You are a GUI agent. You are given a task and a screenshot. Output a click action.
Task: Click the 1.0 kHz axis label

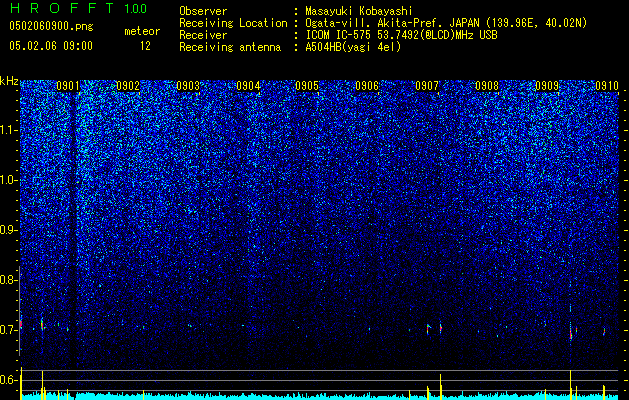tap(9, 180)
